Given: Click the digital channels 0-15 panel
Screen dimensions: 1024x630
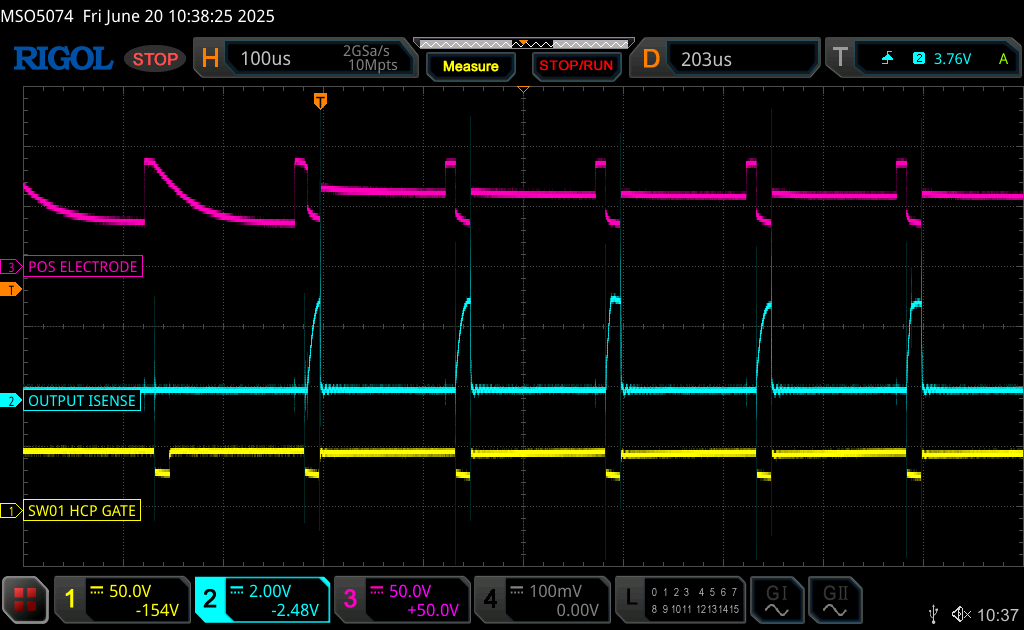Looking at the screenshot, I should (695, 600).
